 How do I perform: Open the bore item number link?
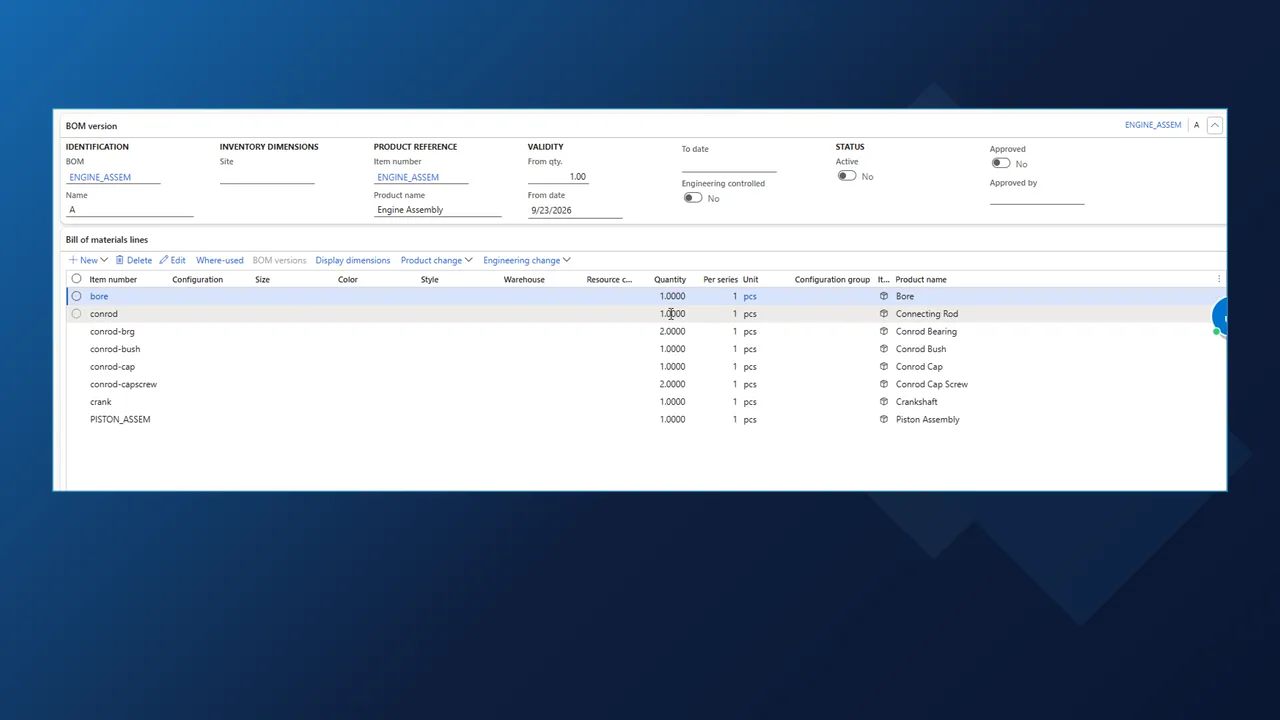(x=99, y=296)
